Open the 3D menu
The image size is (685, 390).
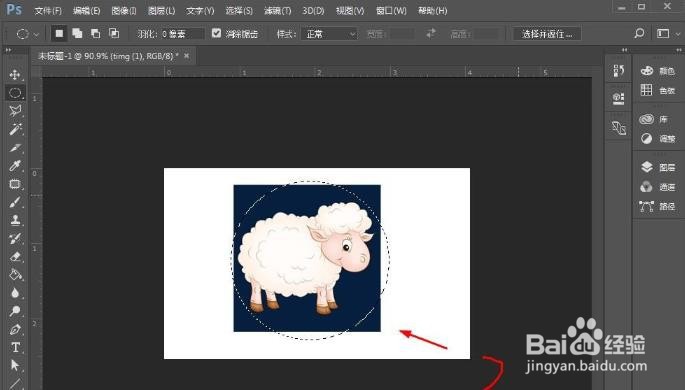[x=313, y=10]
